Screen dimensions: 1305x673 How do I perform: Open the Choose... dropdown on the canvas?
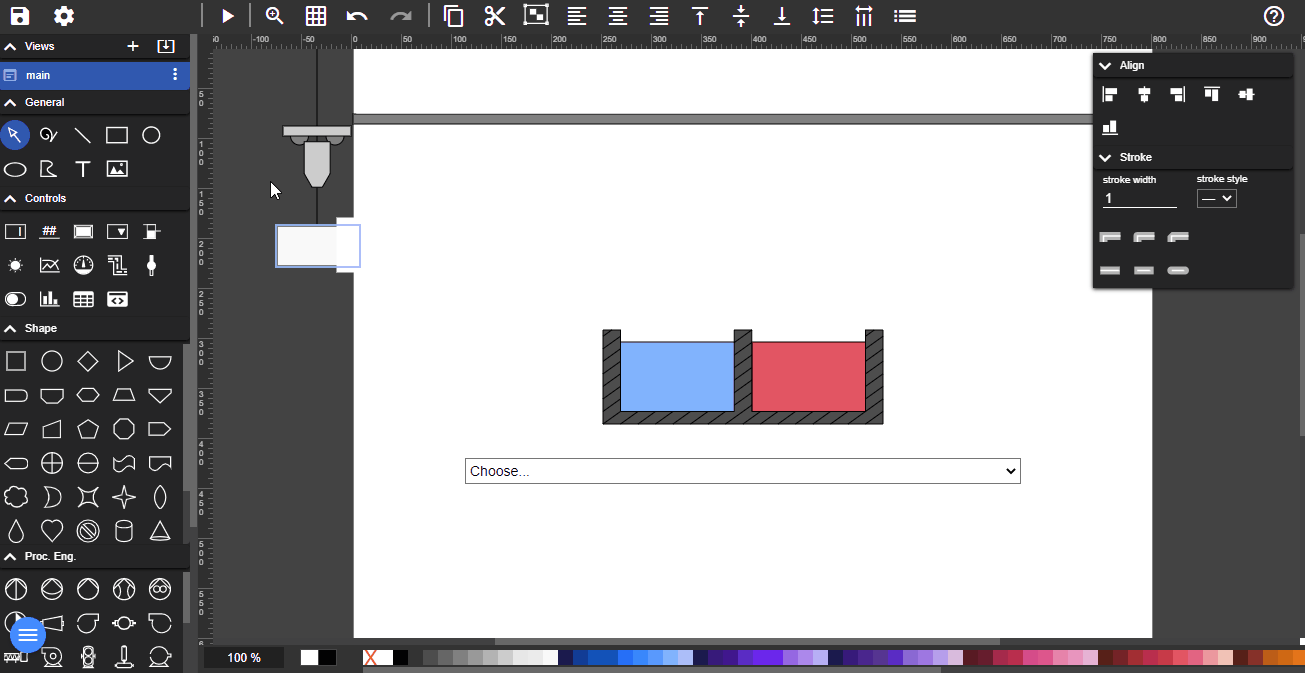pos(742,470)
